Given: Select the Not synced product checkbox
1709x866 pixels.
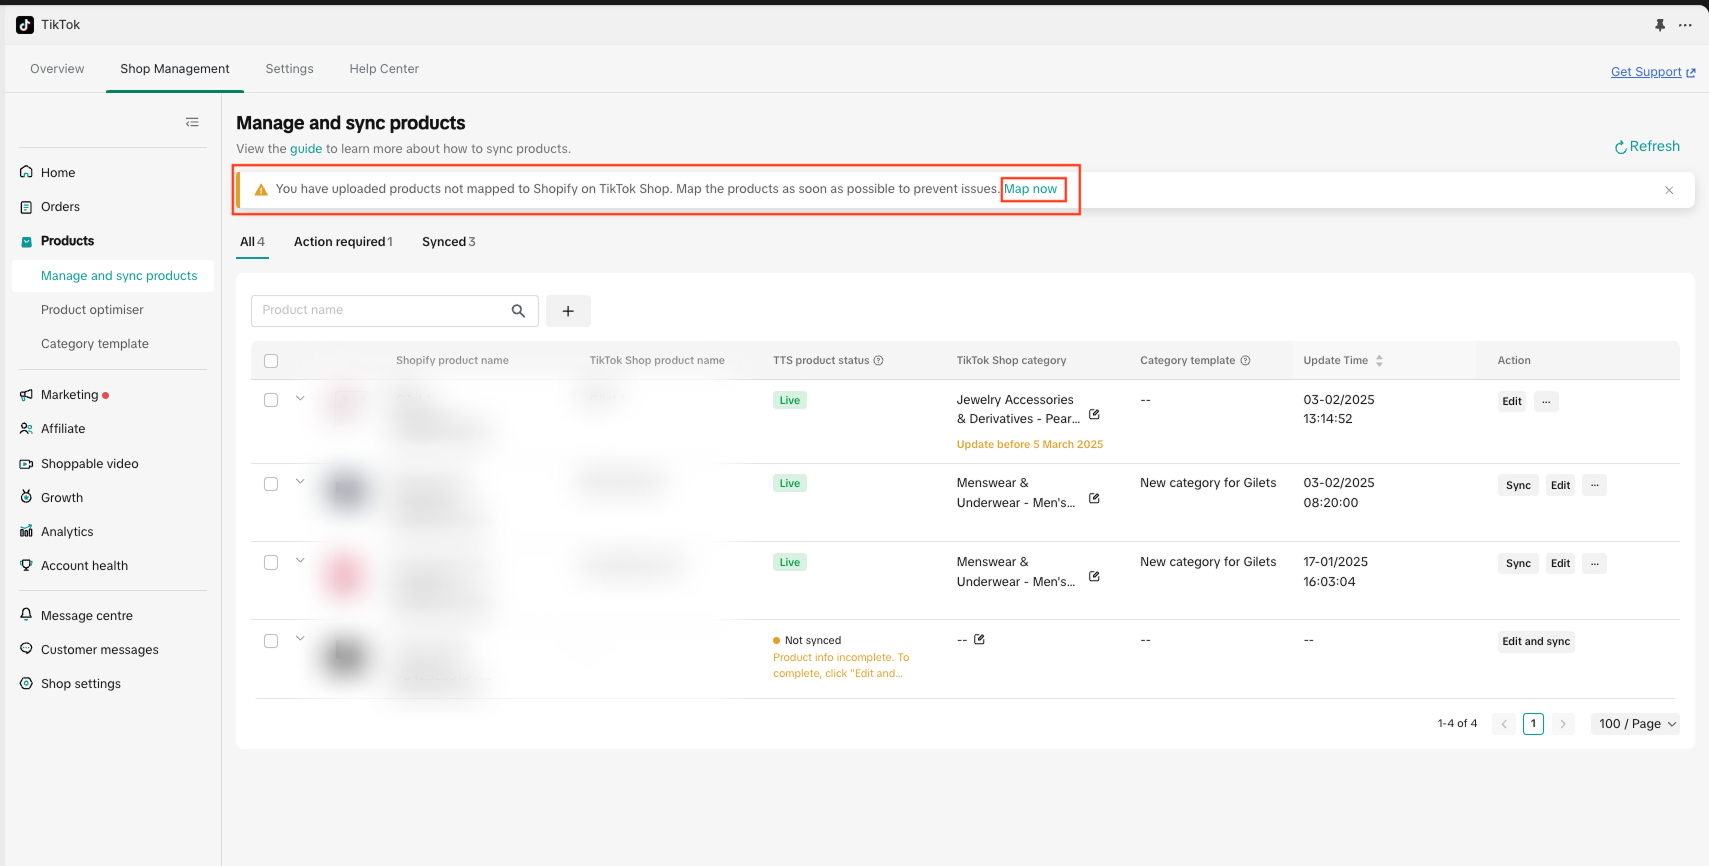Looking at the screenshot, I should (x=271, y=641).
